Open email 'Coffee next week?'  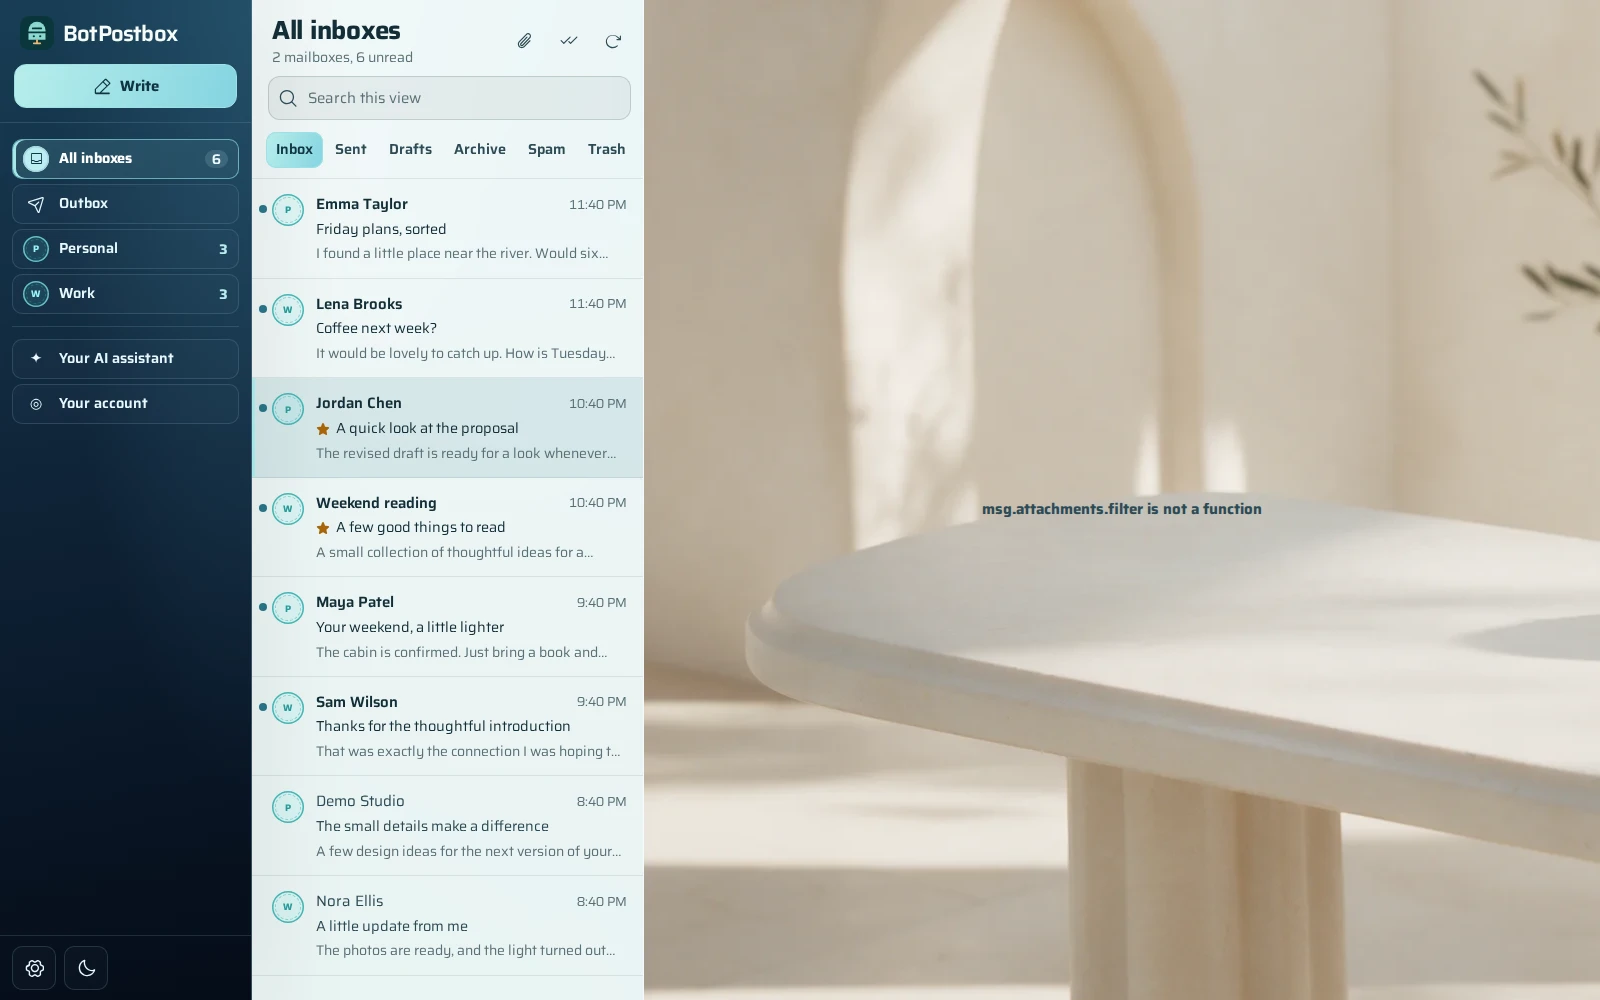tap(448, 328)
